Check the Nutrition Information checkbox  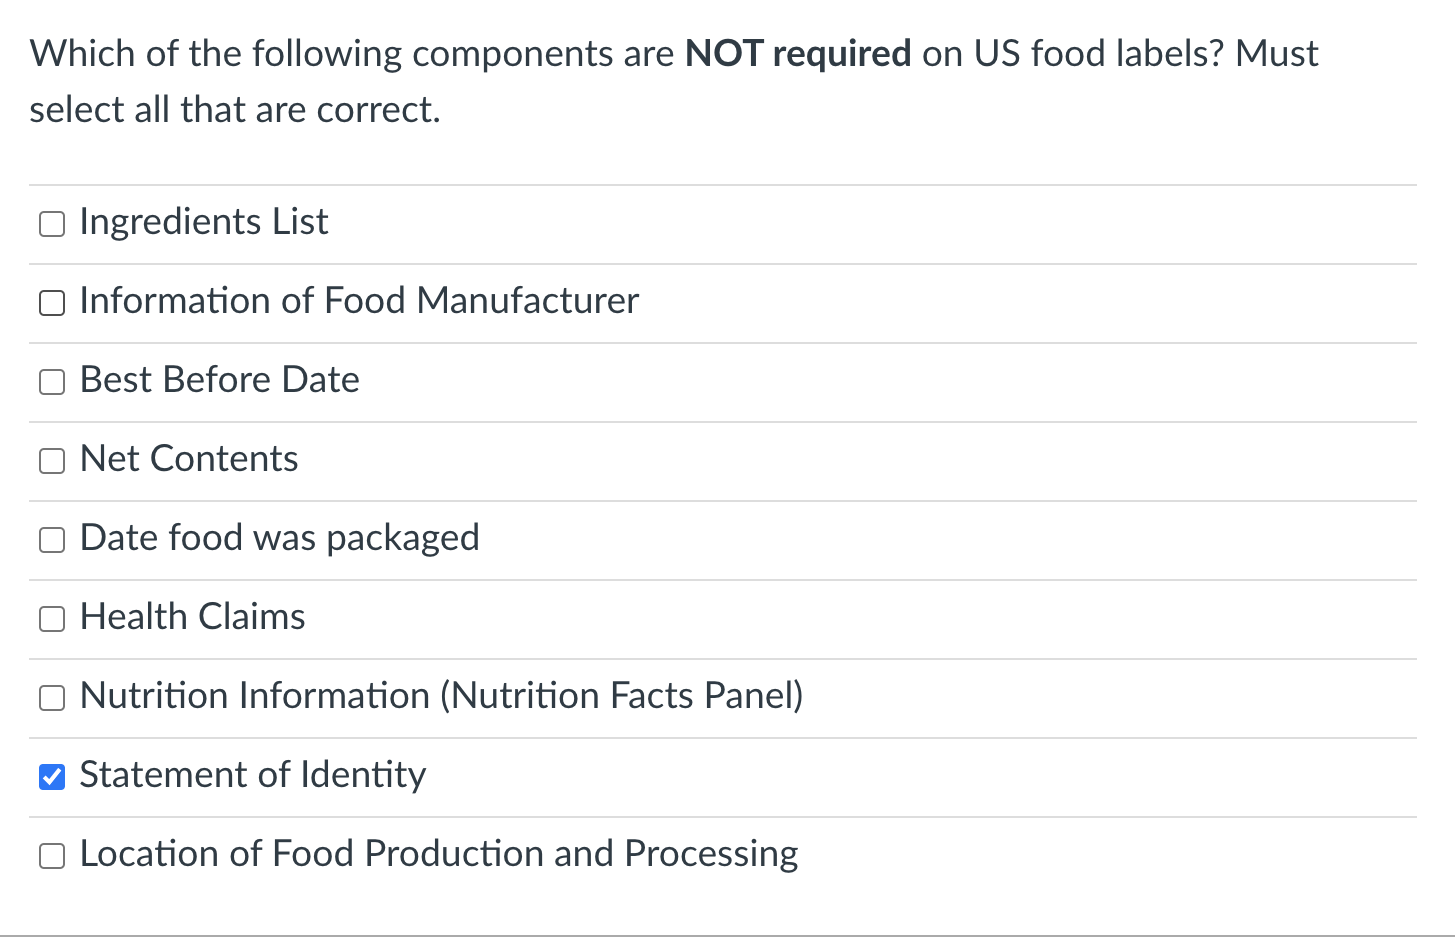[52, 697]
